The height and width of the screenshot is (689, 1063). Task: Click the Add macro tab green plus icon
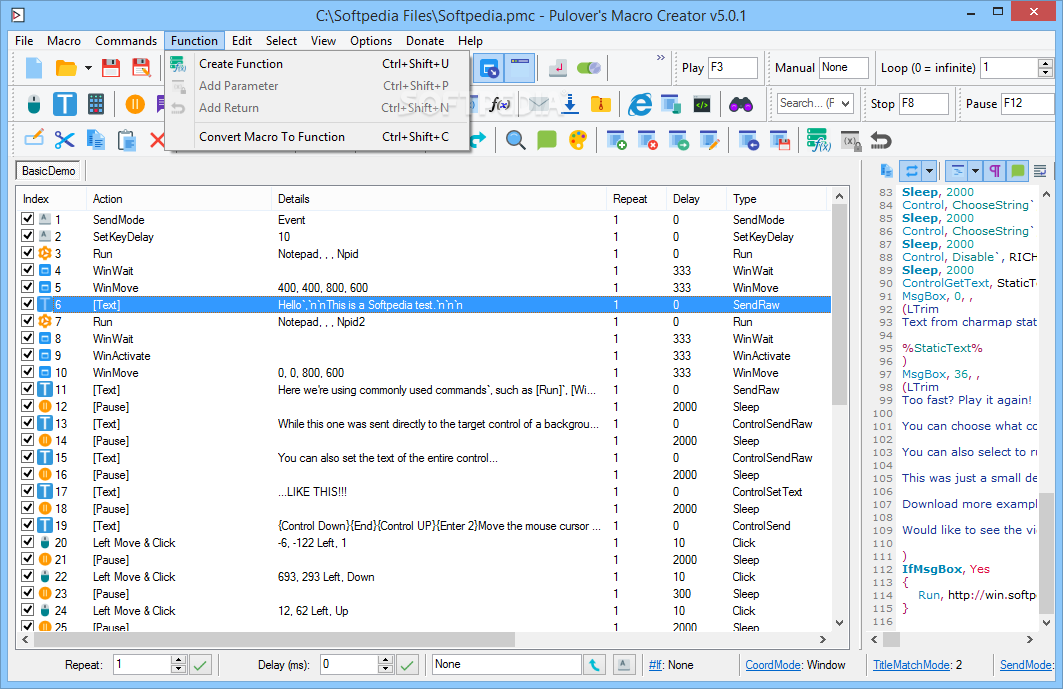pyautogui.click(x=616, y=140)
